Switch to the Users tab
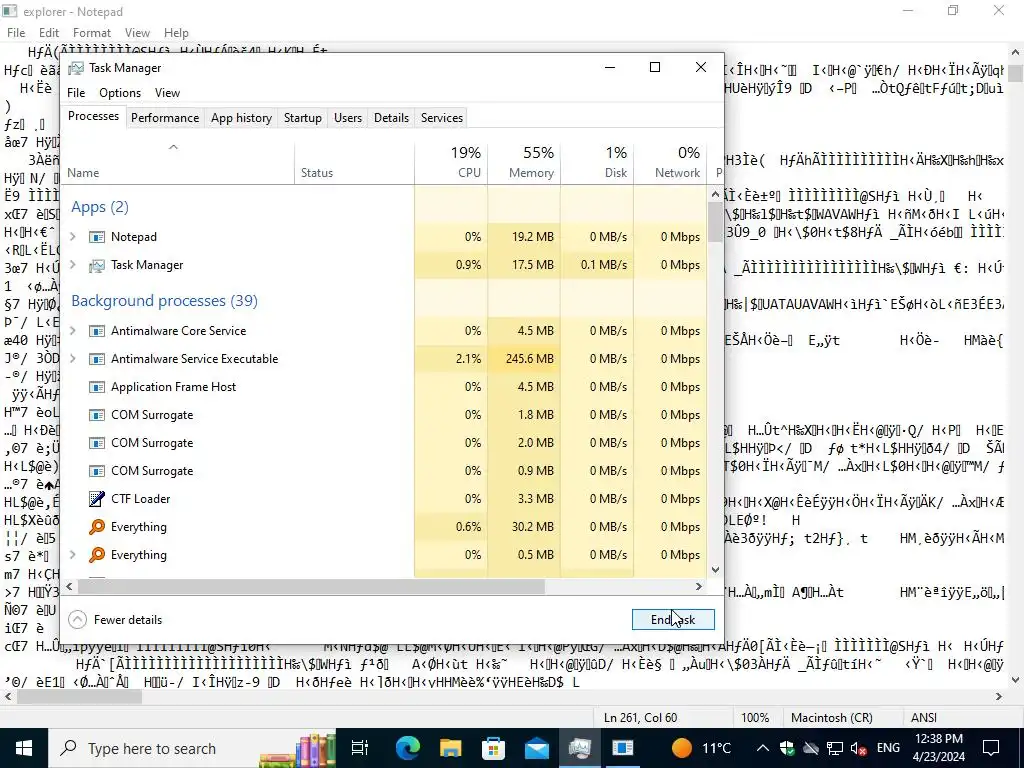 coord(348,118)
